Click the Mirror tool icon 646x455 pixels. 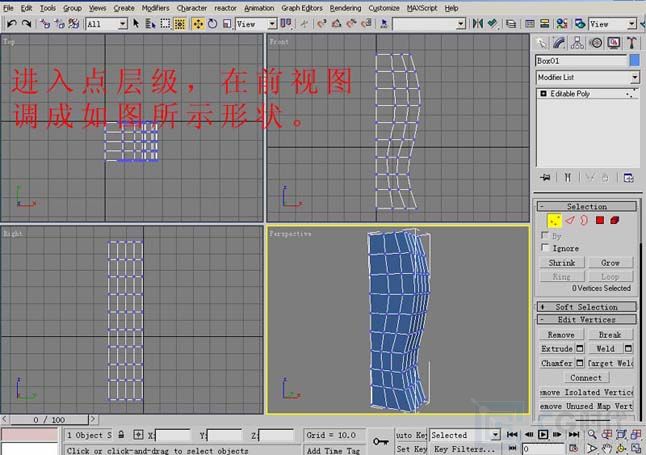(477, 24)
